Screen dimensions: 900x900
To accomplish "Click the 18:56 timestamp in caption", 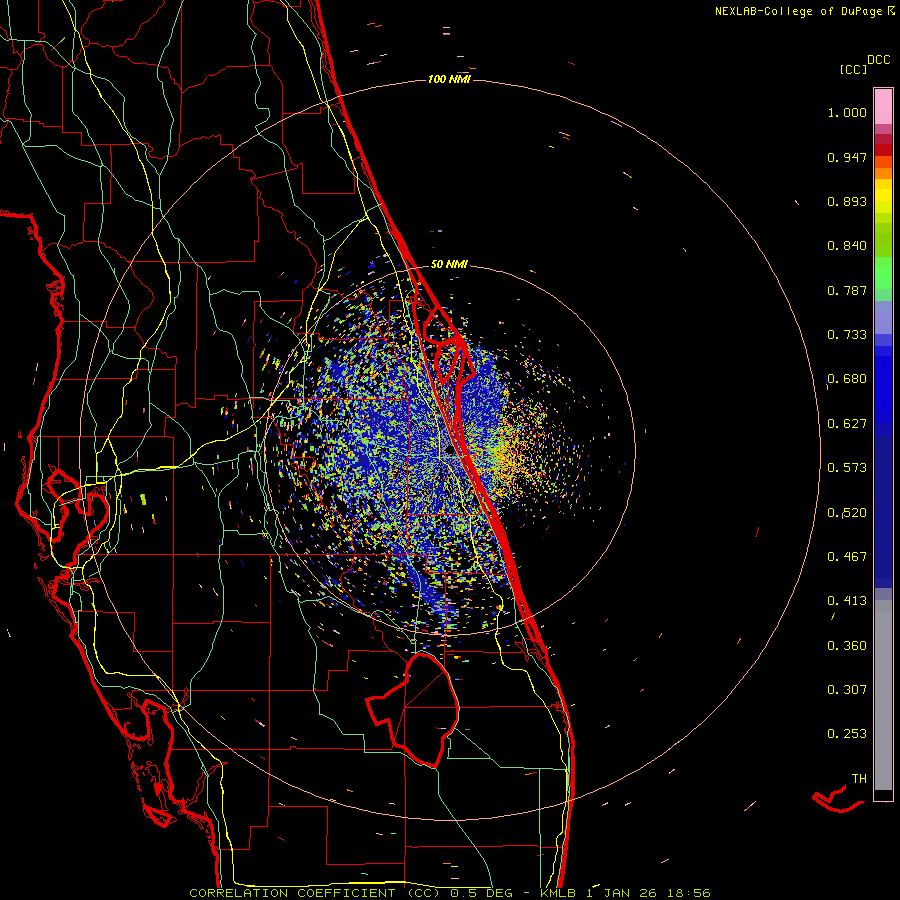I will [x=689, y=893].
